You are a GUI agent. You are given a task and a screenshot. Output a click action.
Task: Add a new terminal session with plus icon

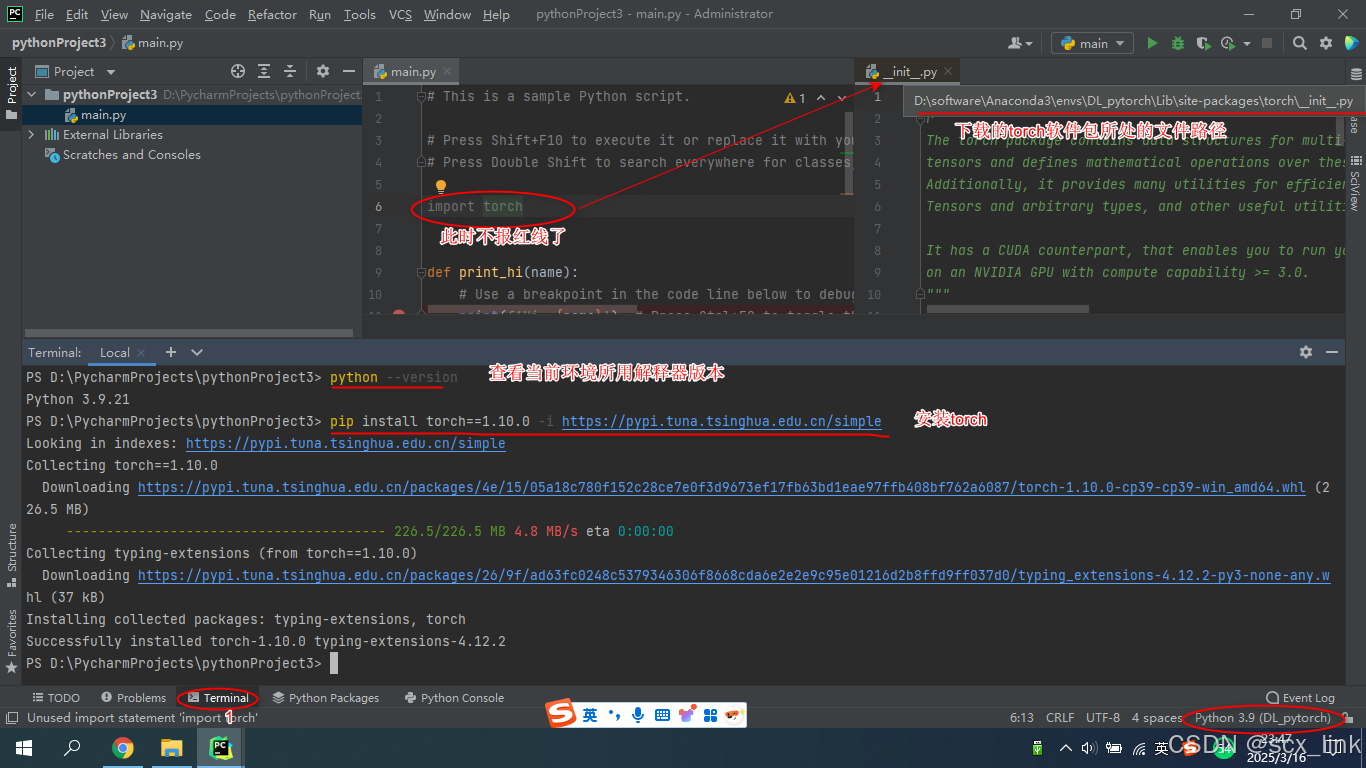point(171,352)
